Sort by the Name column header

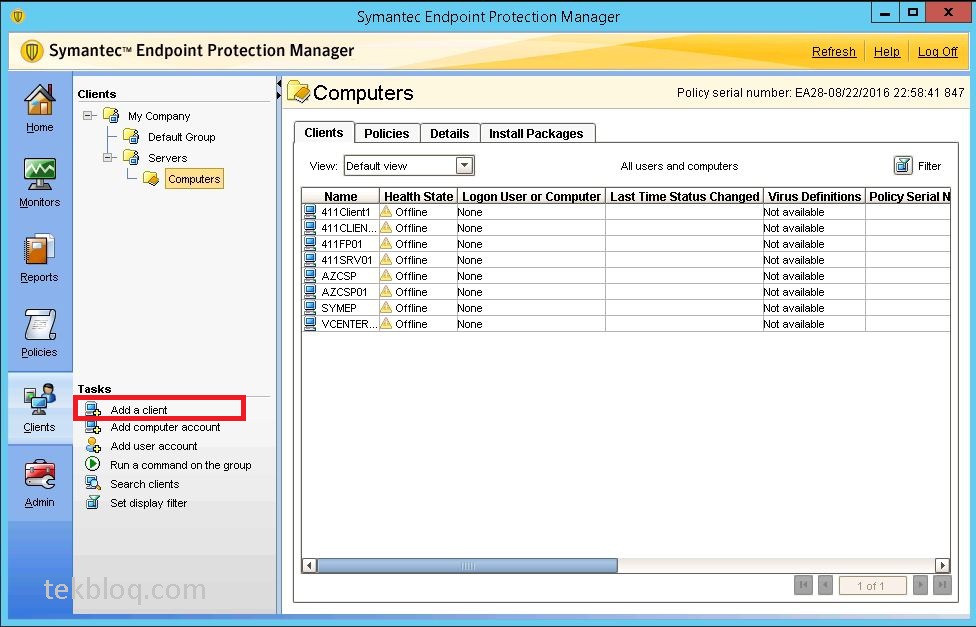(340, 196)
